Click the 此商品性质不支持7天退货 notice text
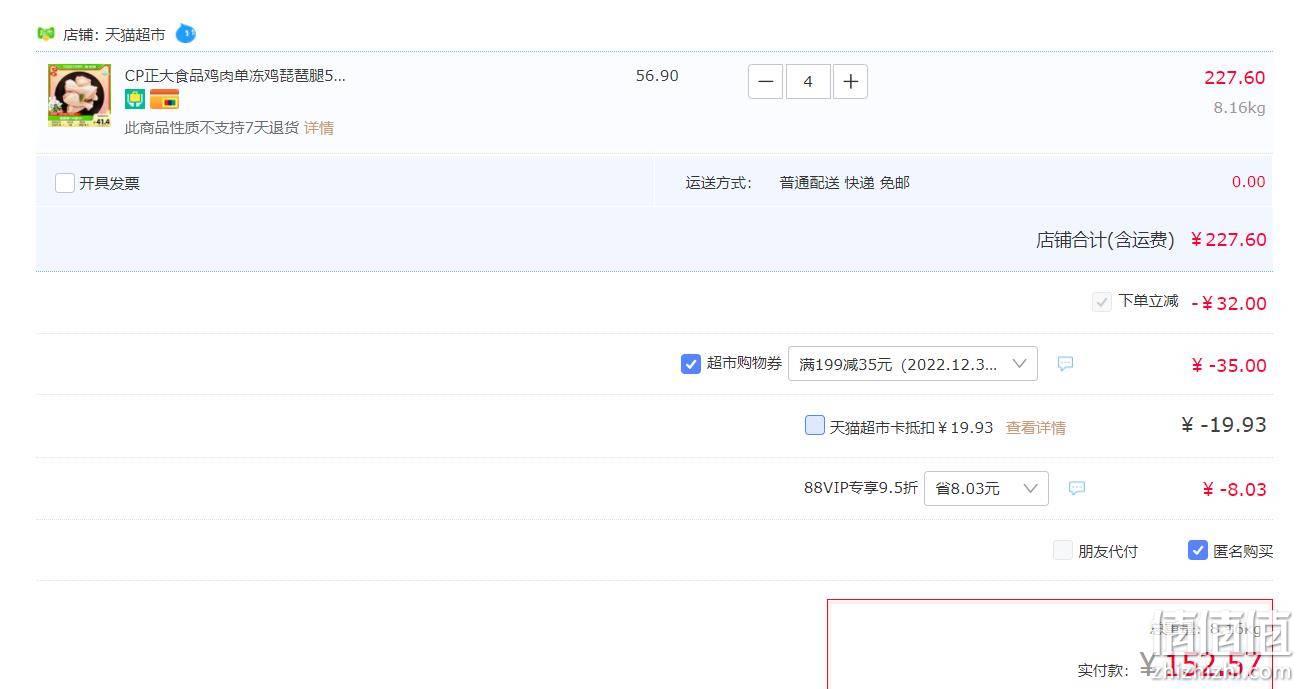 coord(212,128)
